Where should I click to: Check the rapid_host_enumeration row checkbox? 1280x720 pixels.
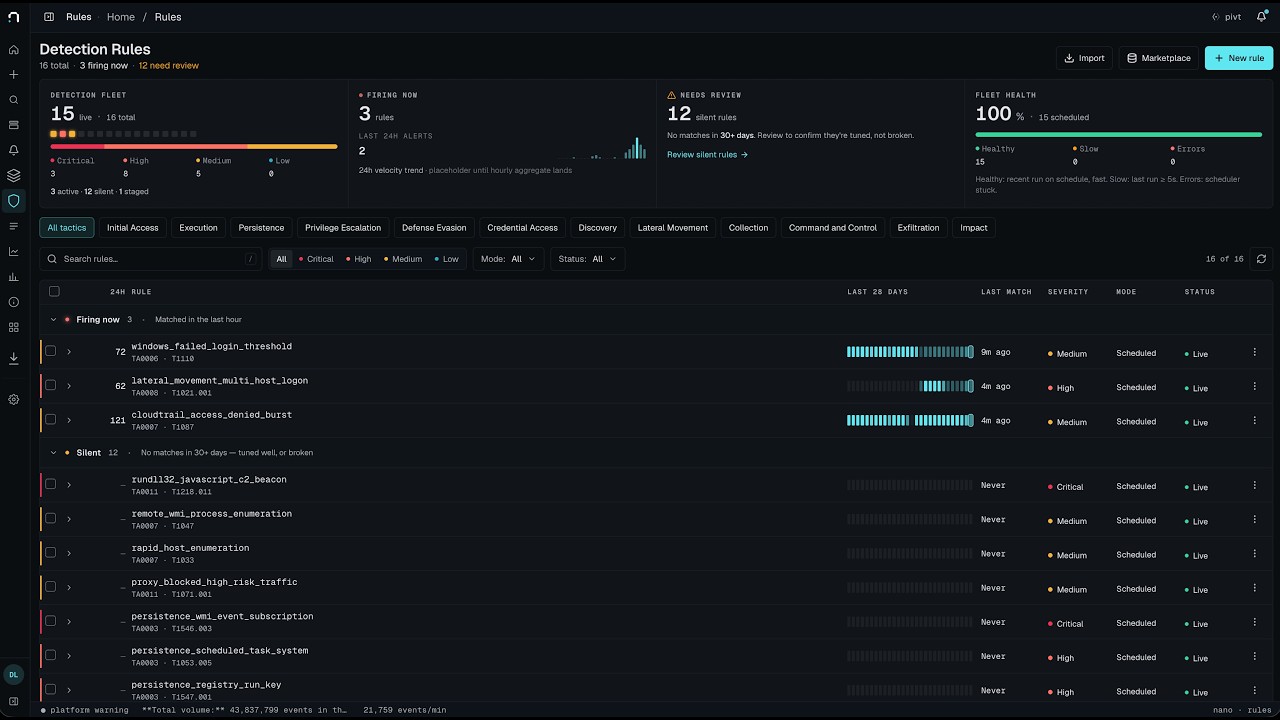[x=51, y=552]
